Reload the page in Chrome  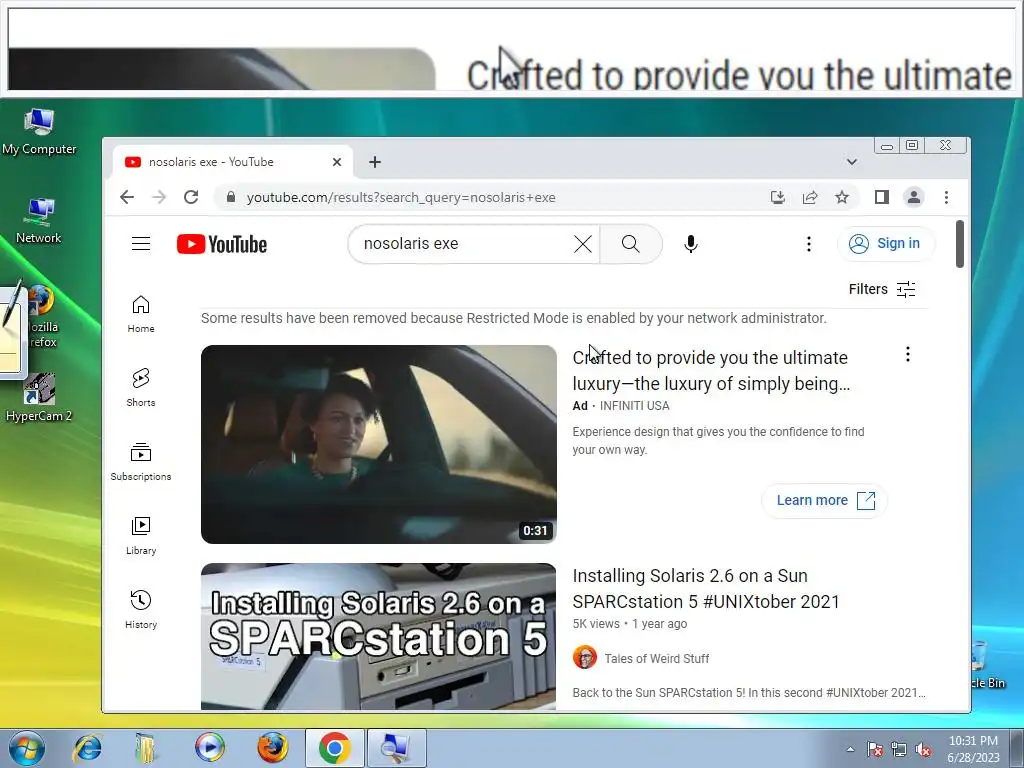tap(191, 197)
